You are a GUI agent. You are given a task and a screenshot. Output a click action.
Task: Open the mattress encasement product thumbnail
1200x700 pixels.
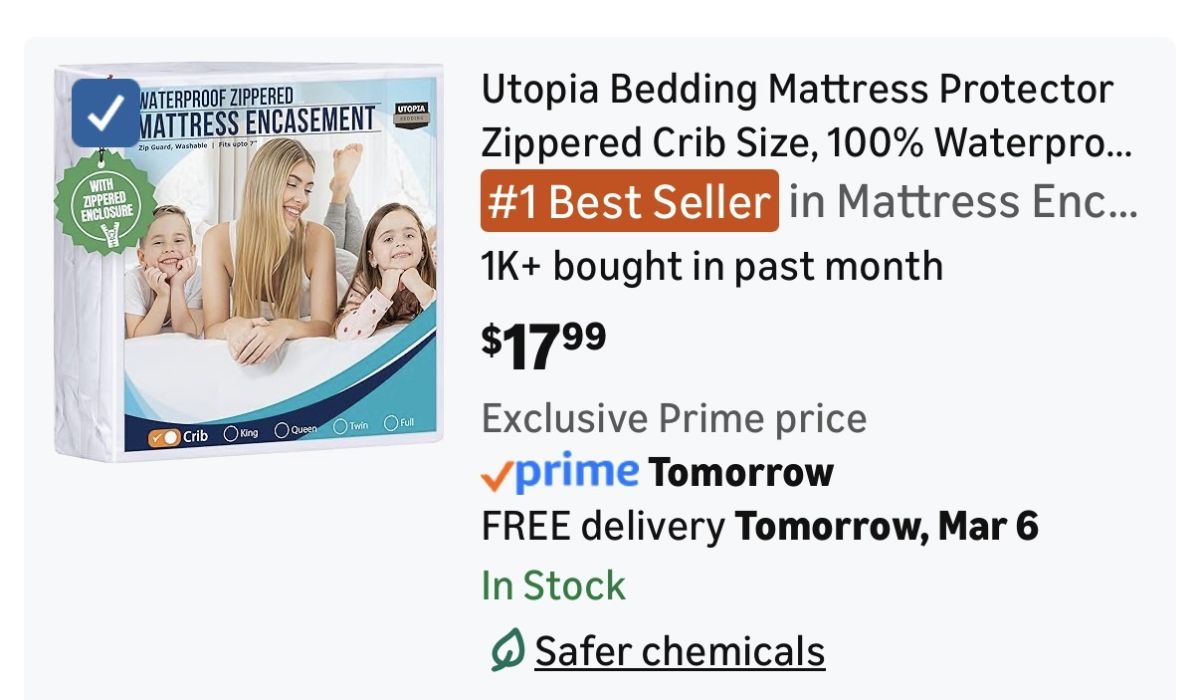pos(249,262)
